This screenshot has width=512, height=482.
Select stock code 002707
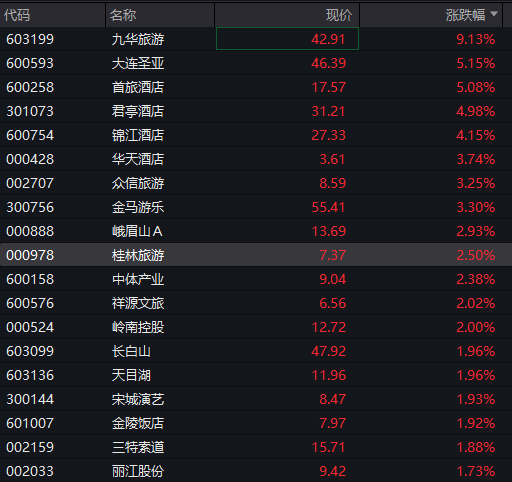click(x=30, y=183)
